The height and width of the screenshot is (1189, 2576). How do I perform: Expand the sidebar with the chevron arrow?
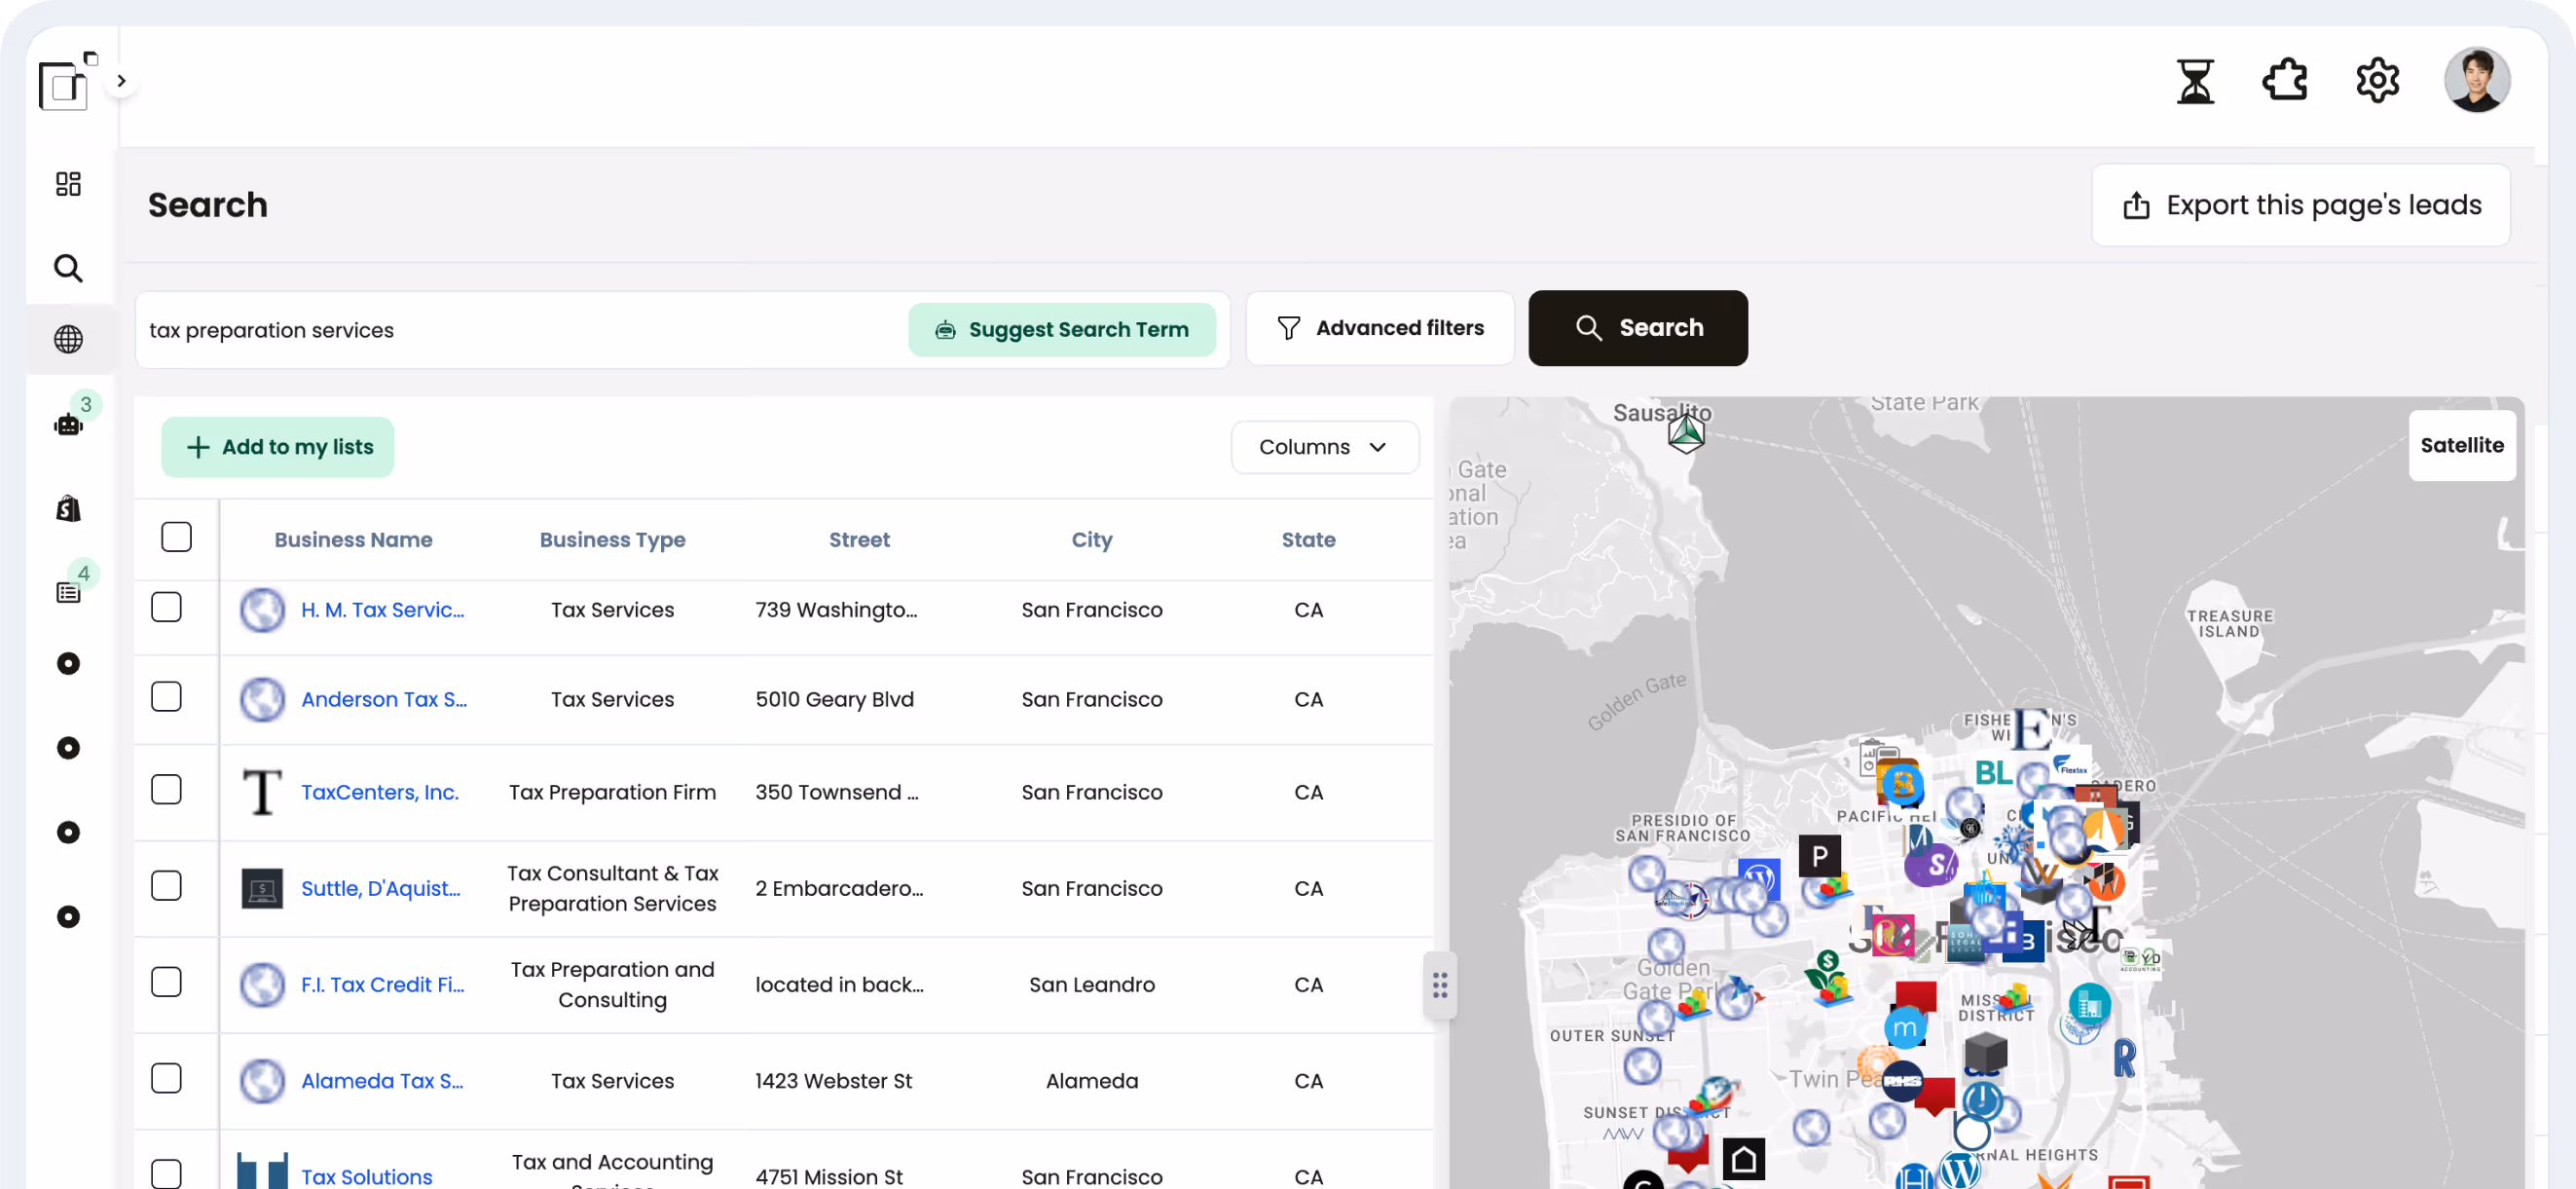[x=121, y=80]
